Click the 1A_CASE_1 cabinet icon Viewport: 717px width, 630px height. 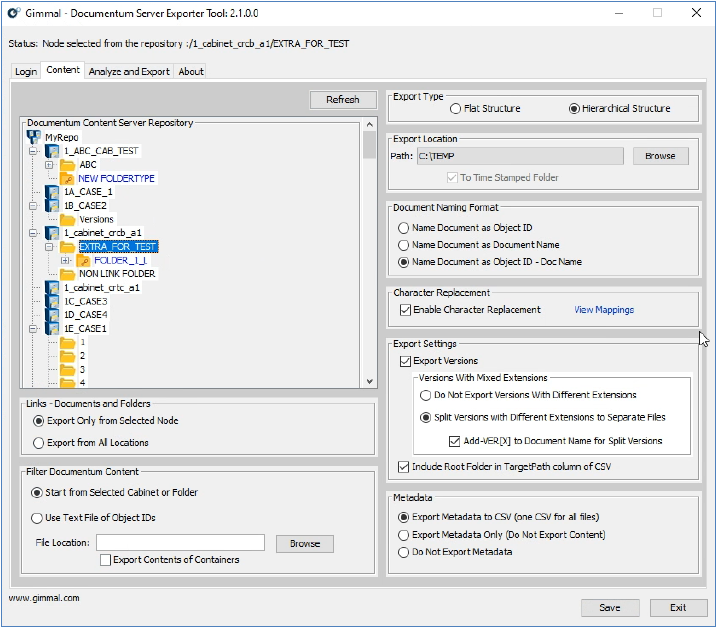pyautogui.click(x=53, y=192)
